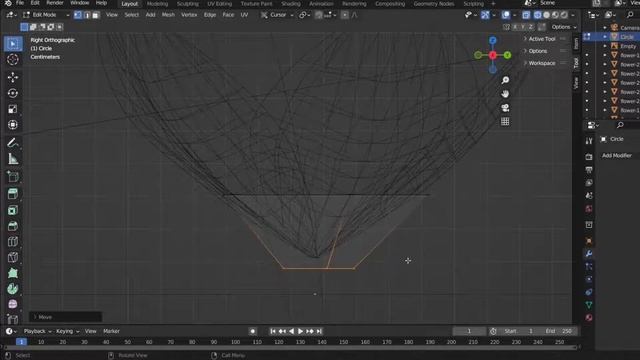The width and height of the screenshot is (640, 360).
Task: Select the Extrude Region tool
Action: pyautogui.click(x=13, y=194)
